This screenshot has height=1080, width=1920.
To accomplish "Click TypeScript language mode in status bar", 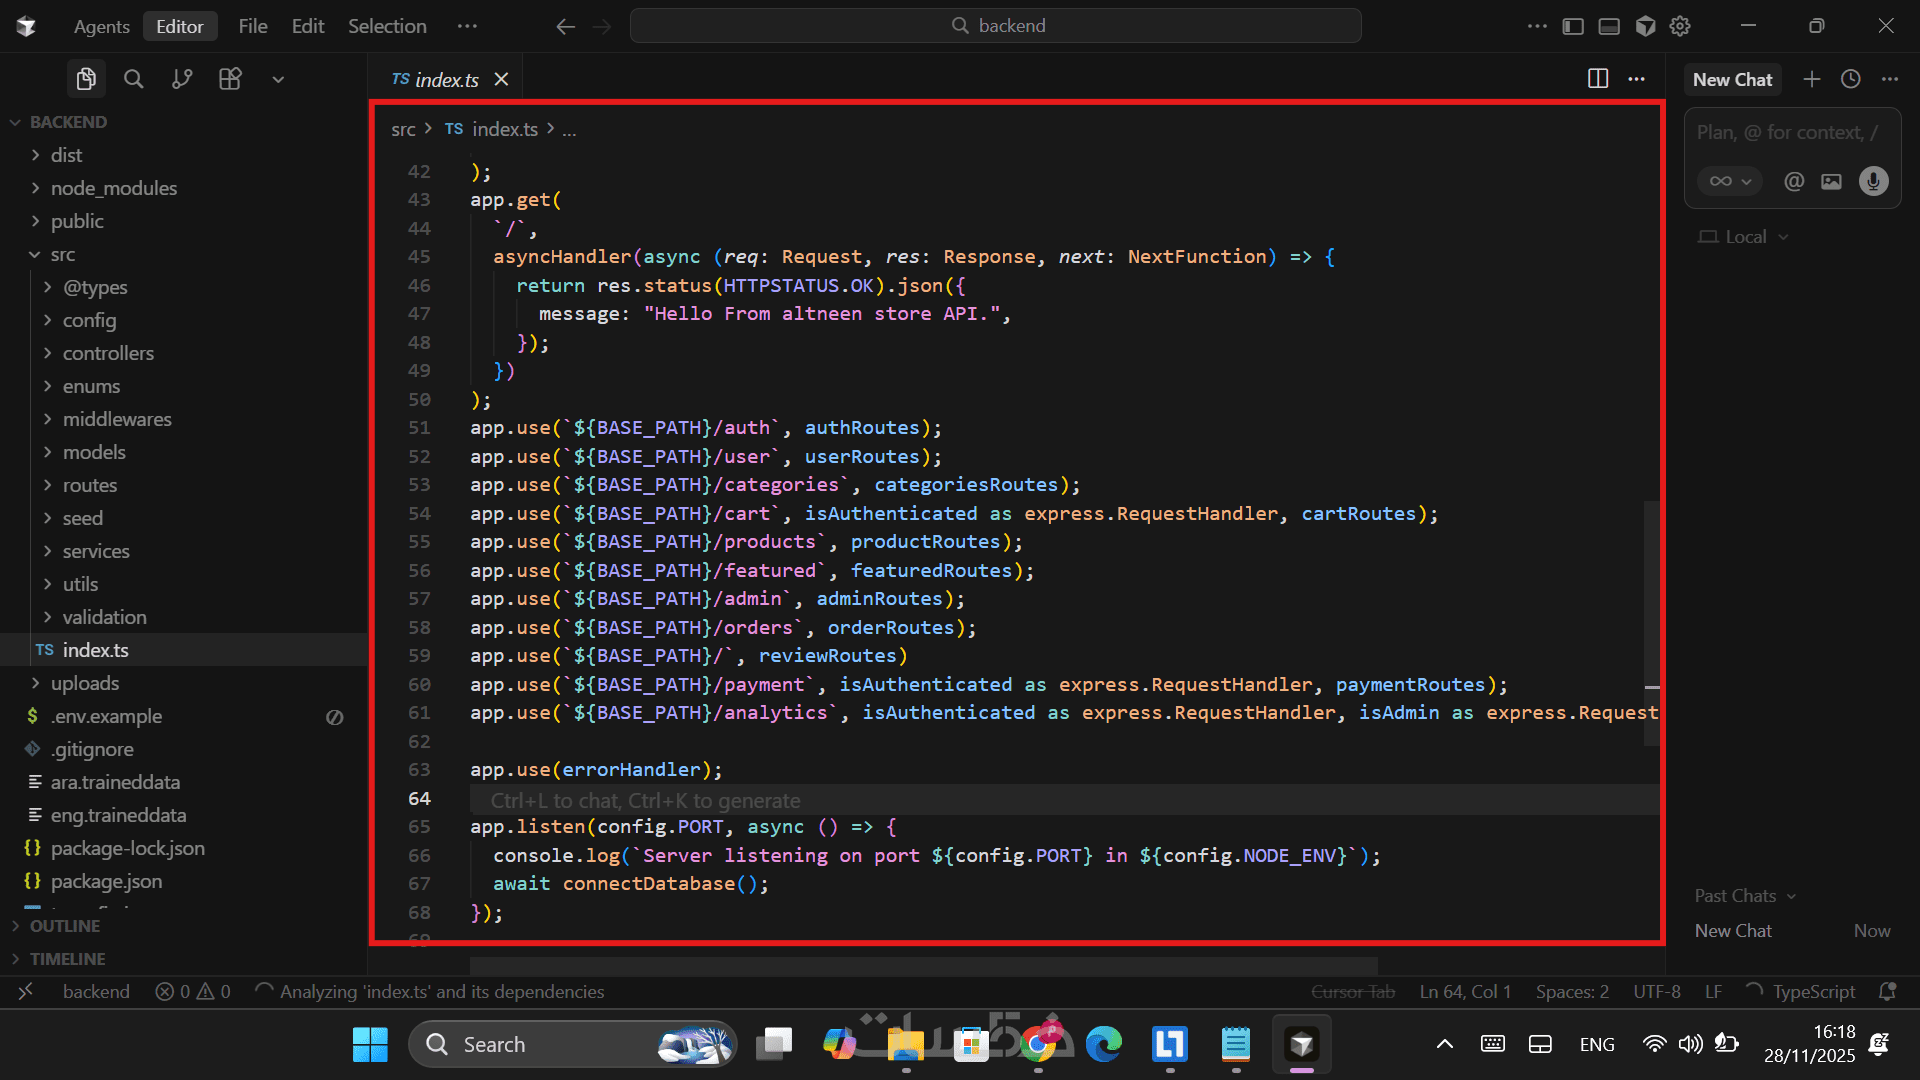I will click(1813, 991).
